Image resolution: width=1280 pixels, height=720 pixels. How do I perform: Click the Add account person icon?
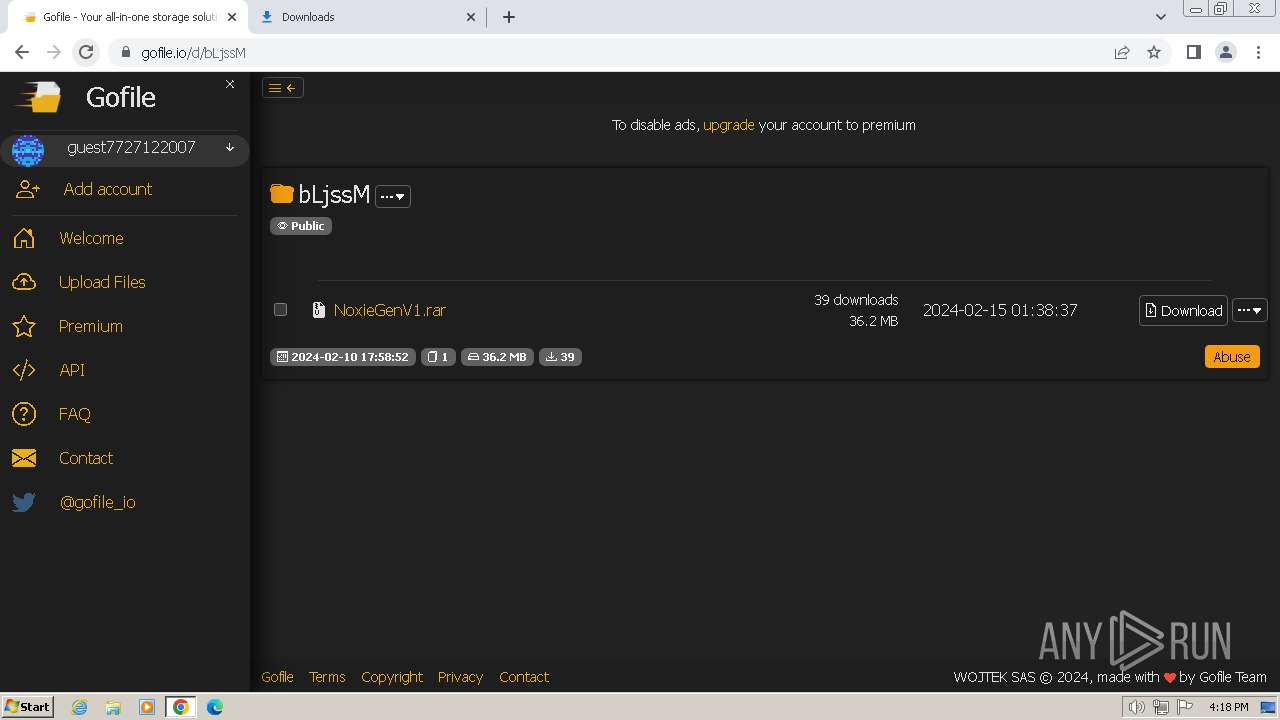point(27,189)
